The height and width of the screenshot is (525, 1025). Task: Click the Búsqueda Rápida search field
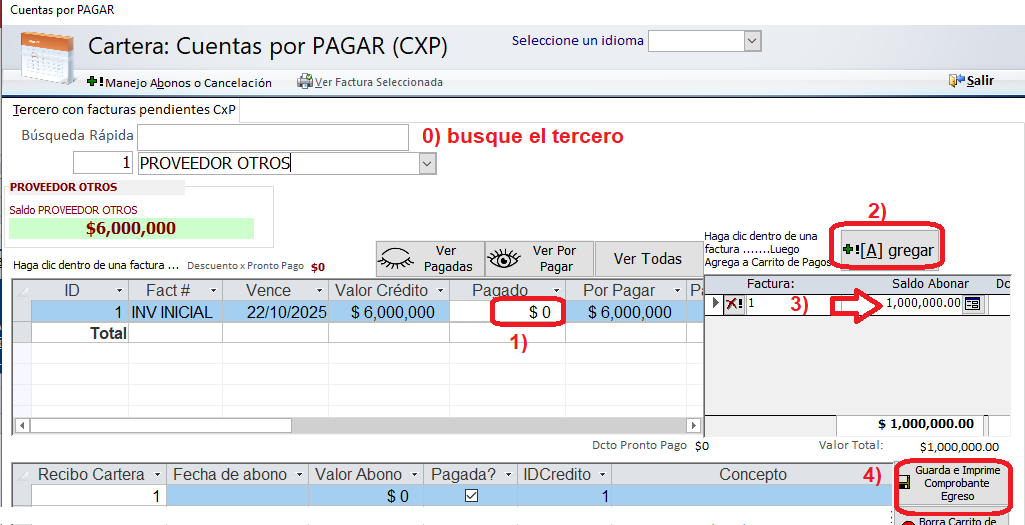click(x=272, y=136)
